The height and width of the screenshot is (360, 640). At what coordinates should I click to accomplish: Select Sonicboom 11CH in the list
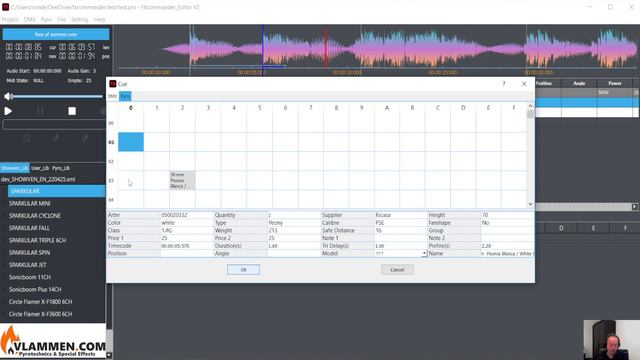point(29,277)
